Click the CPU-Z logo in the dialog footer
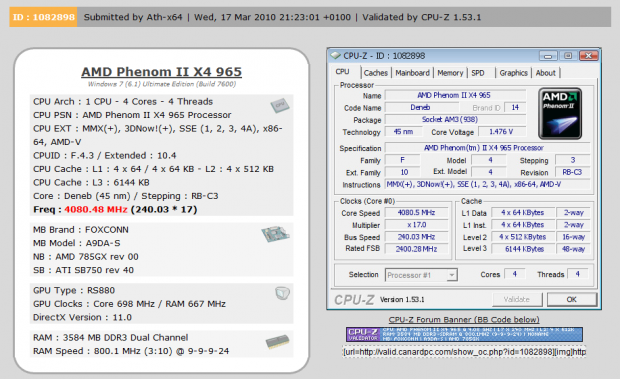Image resolution: width=620 pixels, height=379 pixels. (354, 300)
